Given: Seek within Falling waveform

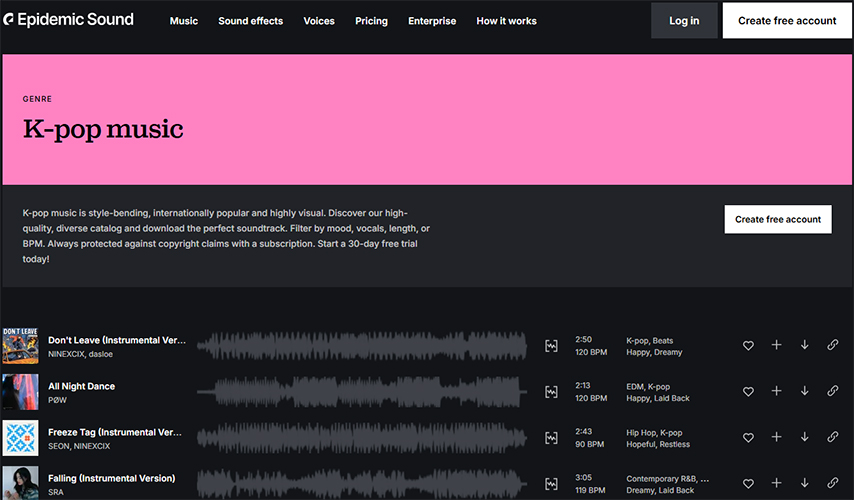Looking at the screenshot, I should coord(362,483).
